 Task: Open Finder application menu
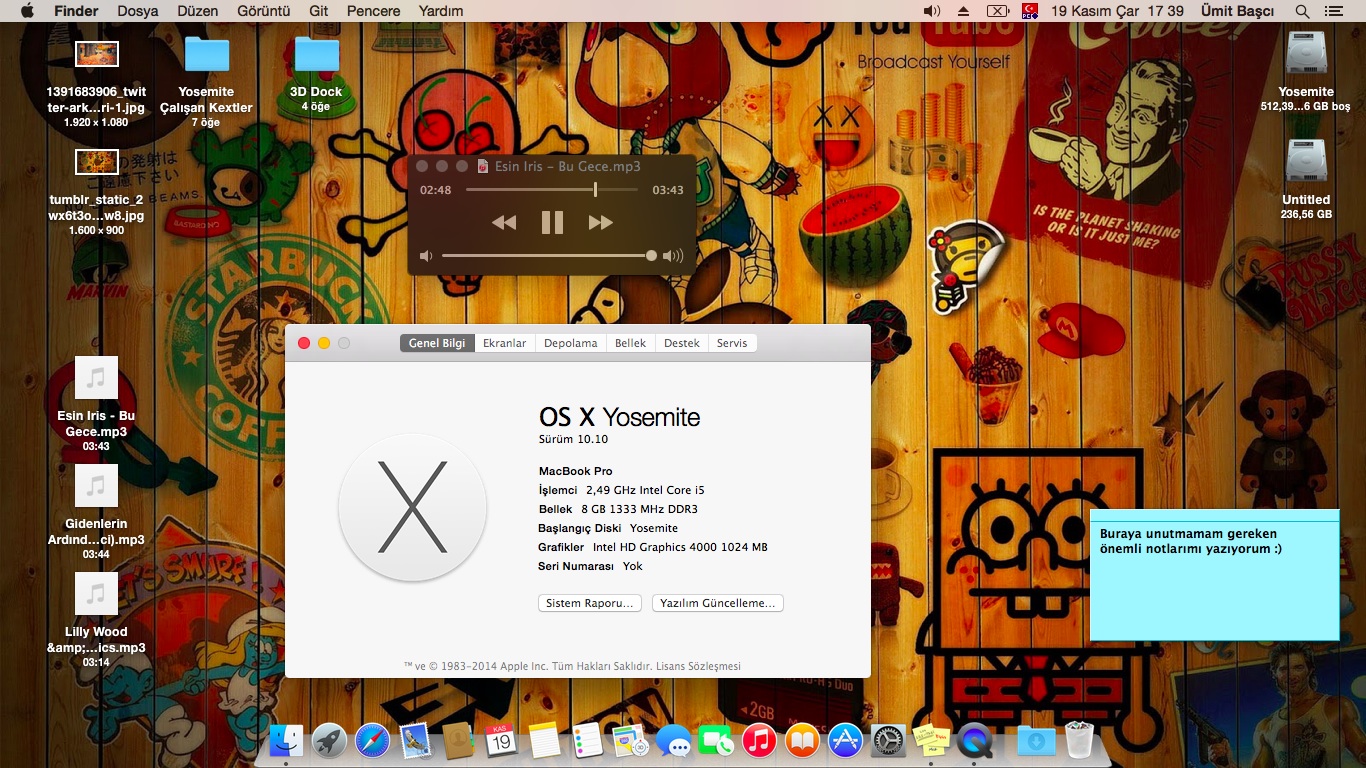(76, 11)
